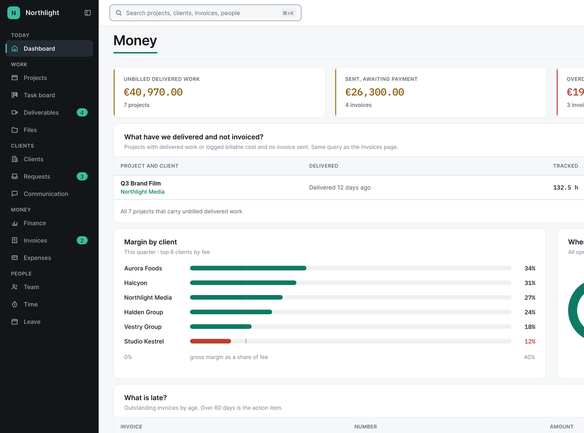Click the Files folder icon
This screenshot has width=584, height=433.
[x=15, y=130]
